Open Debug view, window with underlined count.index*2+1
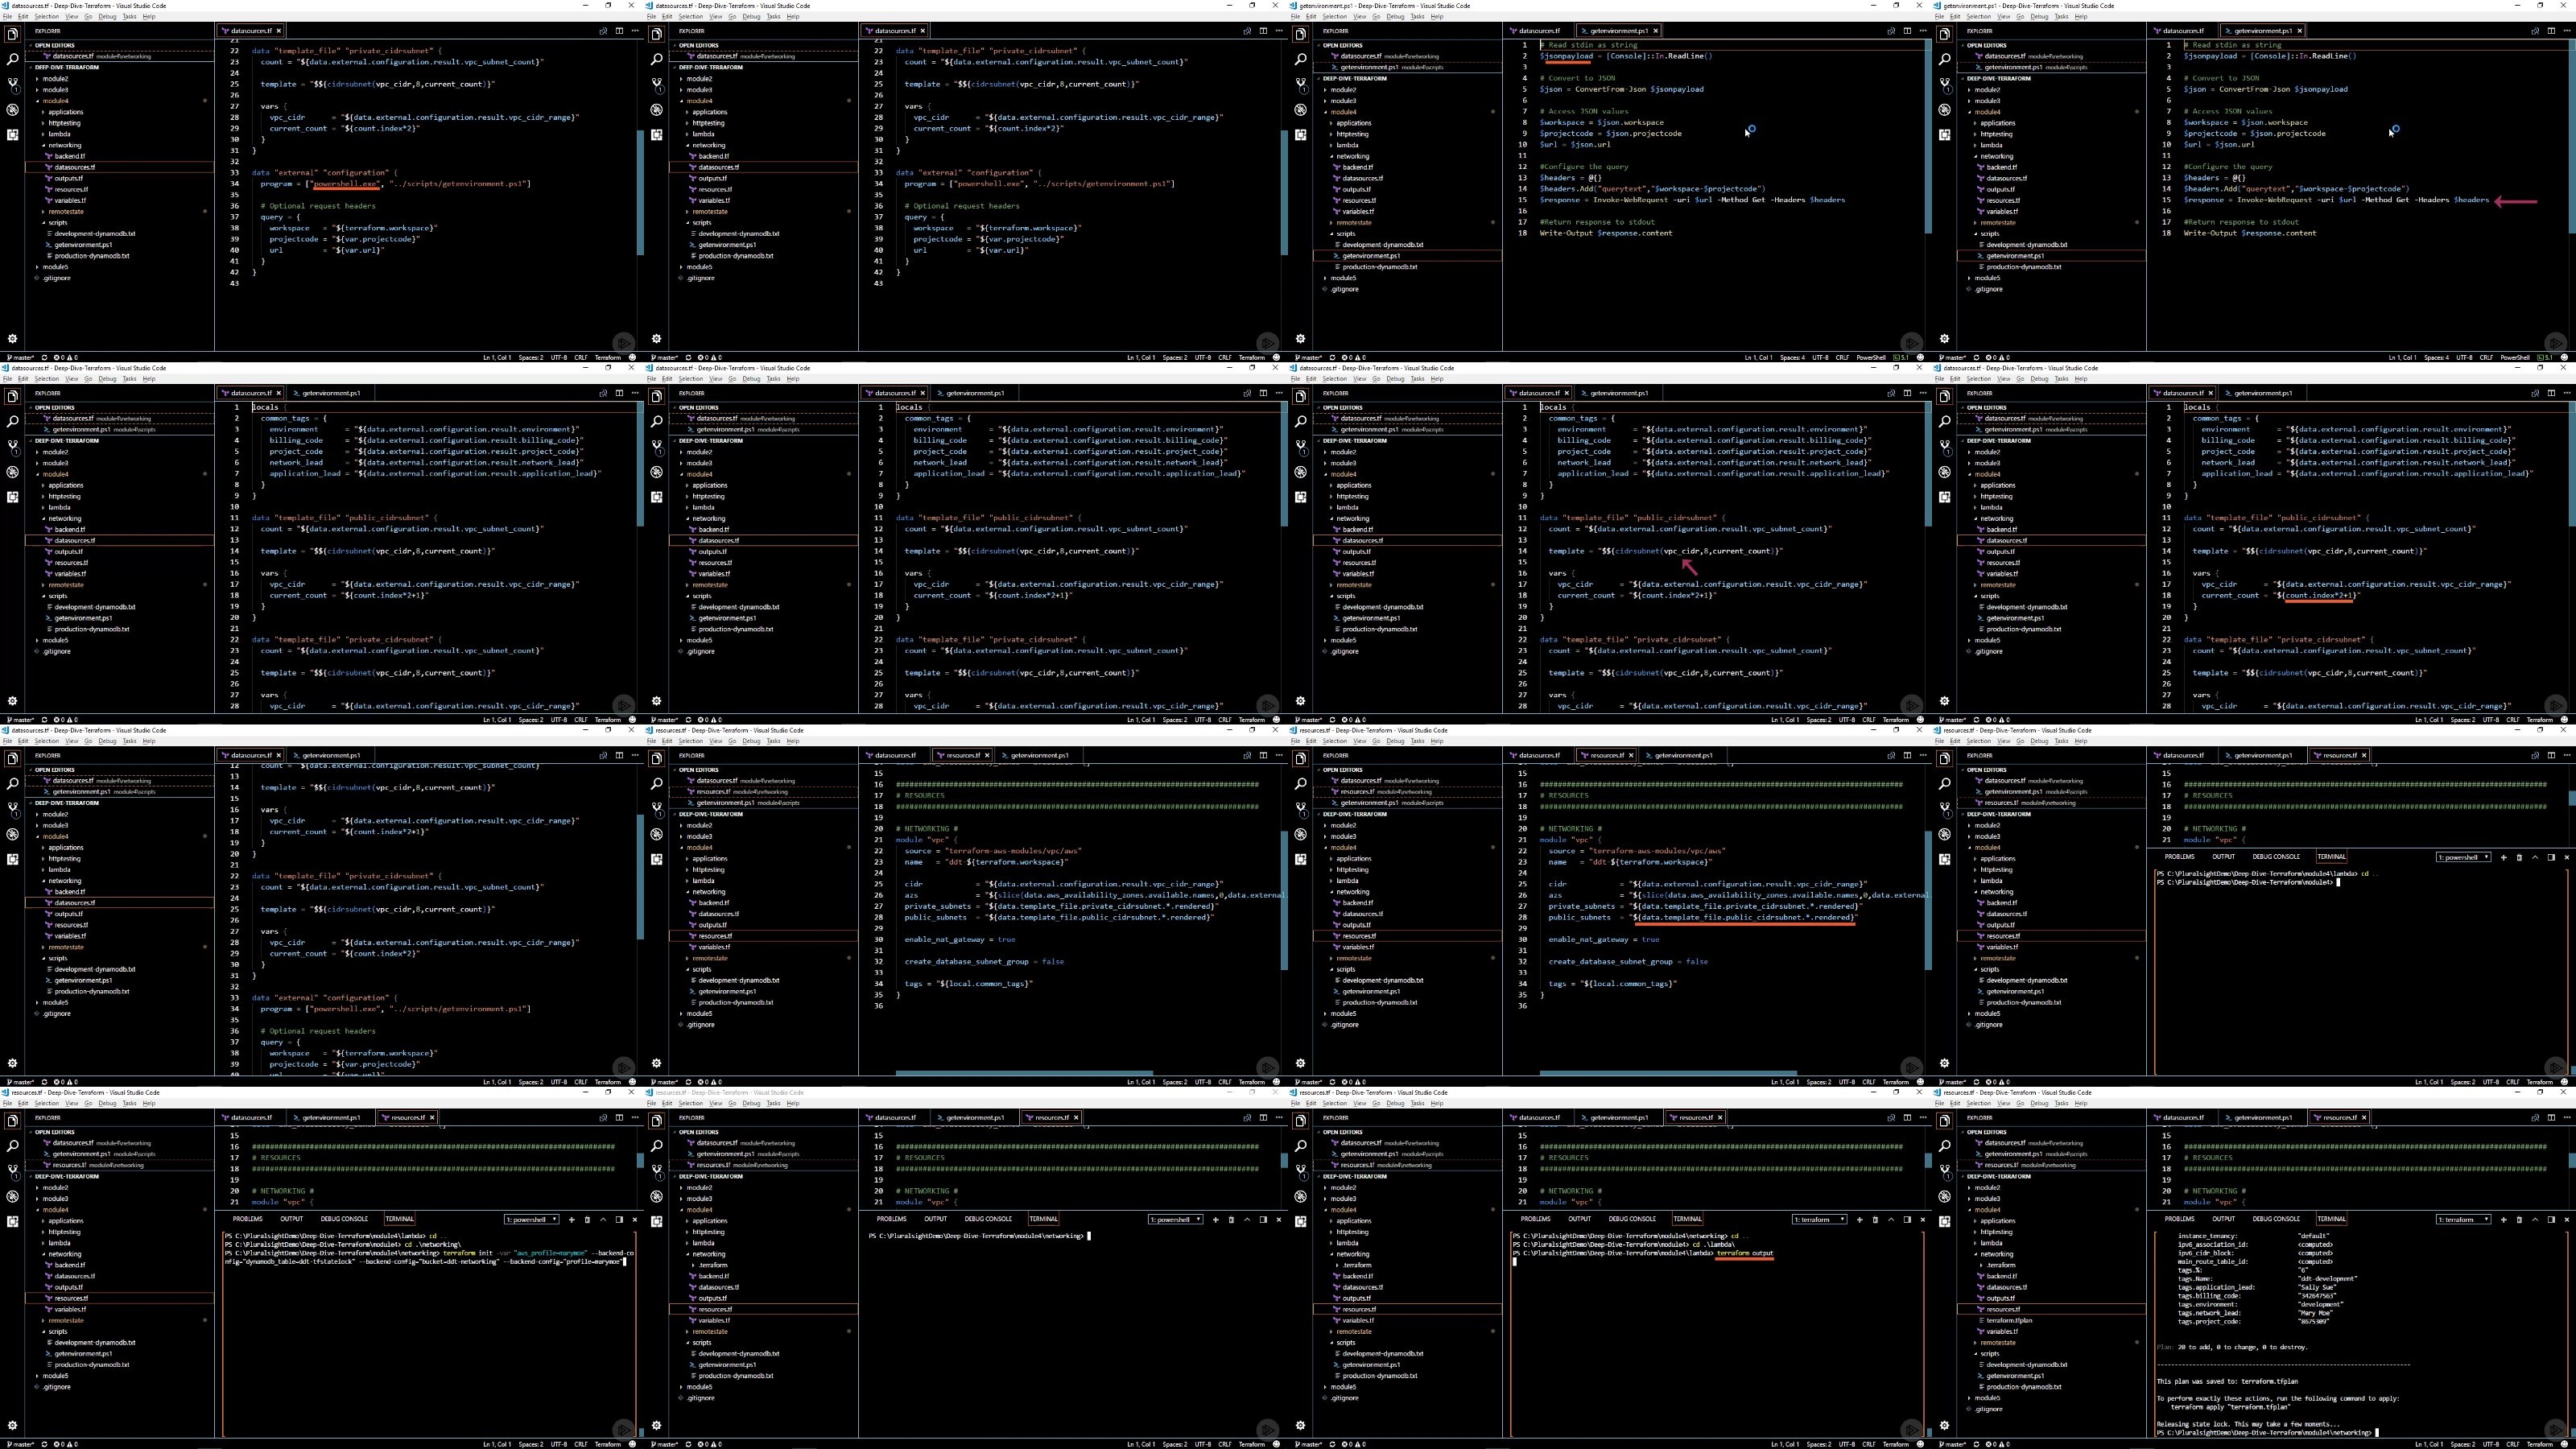 click(x=1944, y=472)
